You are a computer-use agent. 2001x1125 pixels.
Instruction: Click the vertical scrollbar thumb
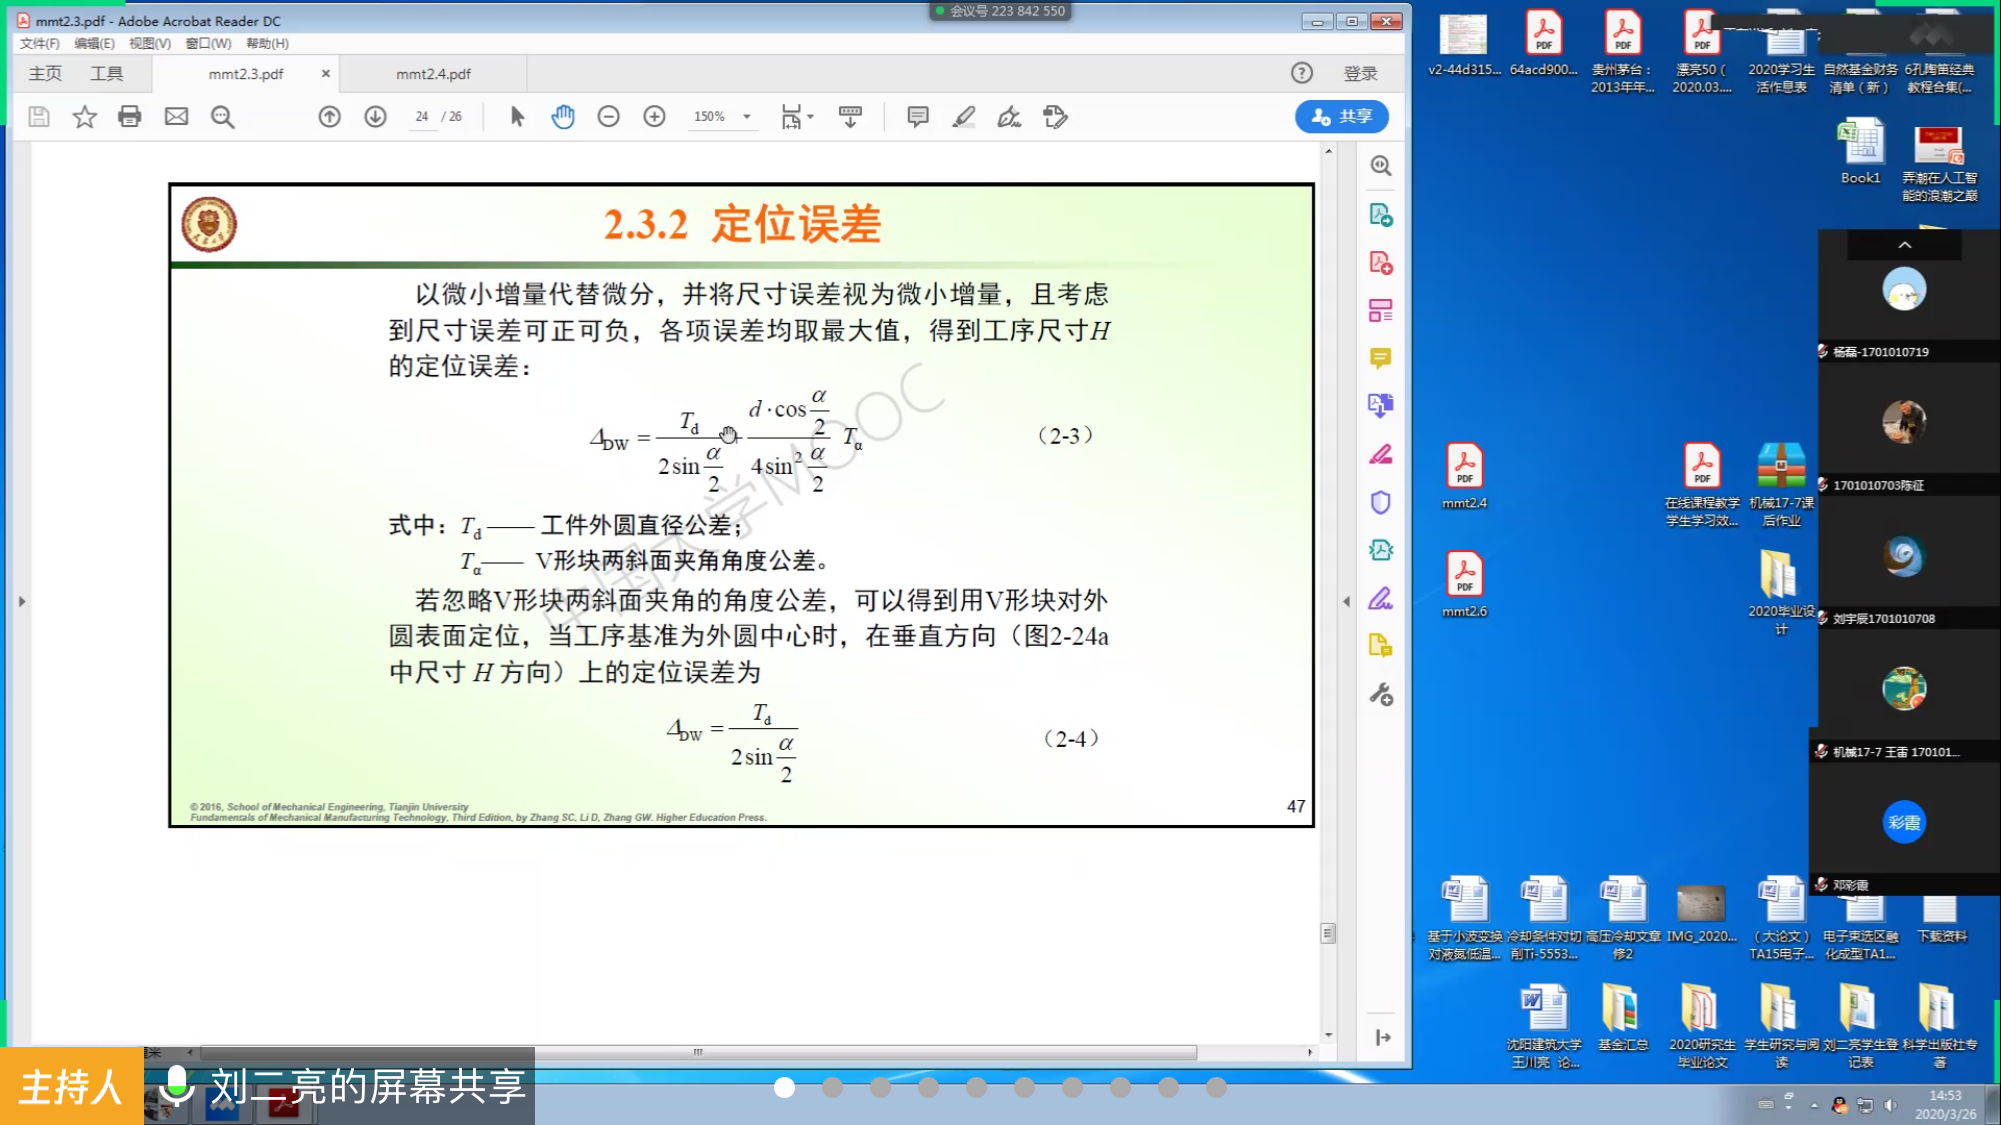(1327, 933)
